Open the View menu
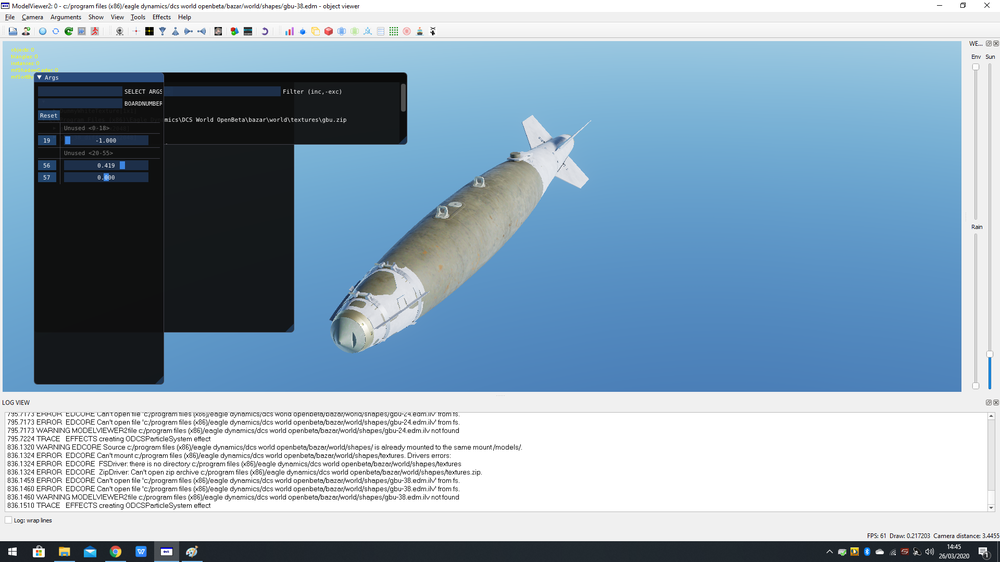 pyautogui.click(x=117, y=17)
